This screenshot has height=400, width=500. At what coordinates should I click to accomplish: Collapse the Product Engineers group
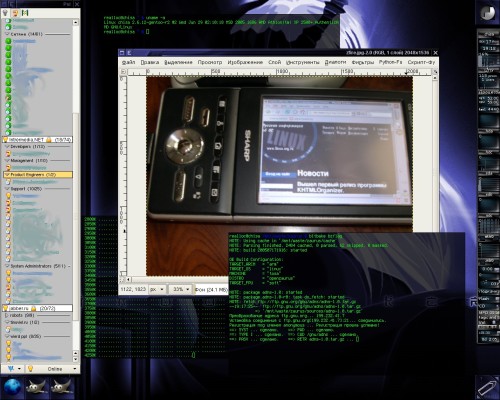tap(7, 174)
